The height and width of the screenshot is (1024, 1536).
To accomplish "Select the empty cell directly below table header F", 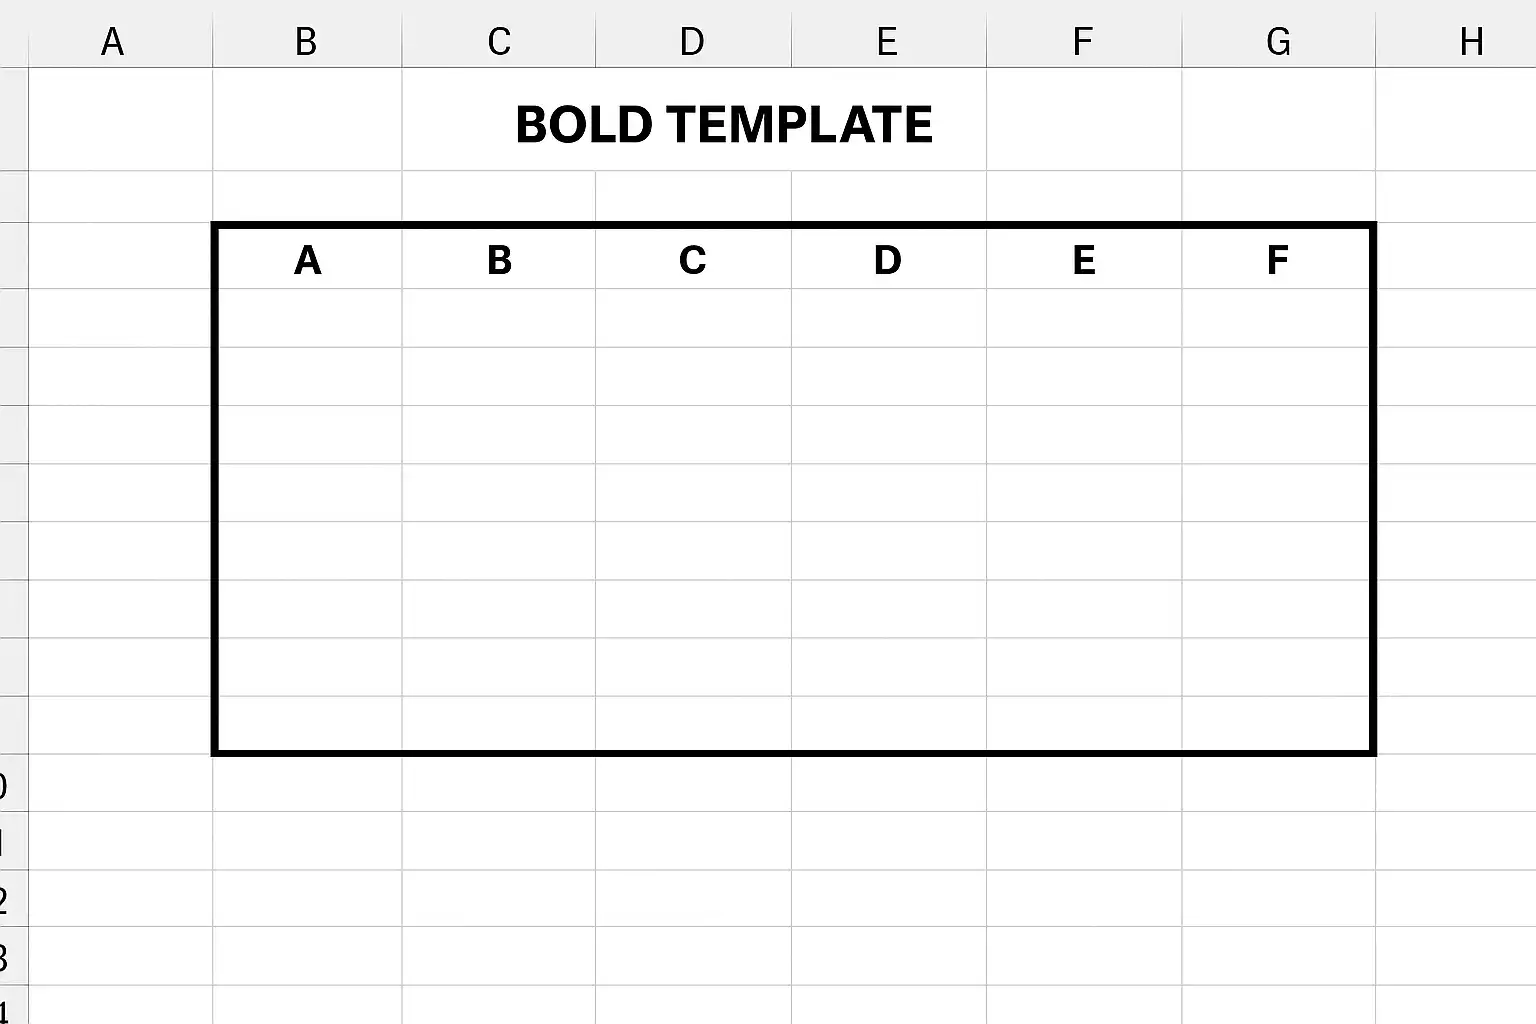I will click(1276, 318).
